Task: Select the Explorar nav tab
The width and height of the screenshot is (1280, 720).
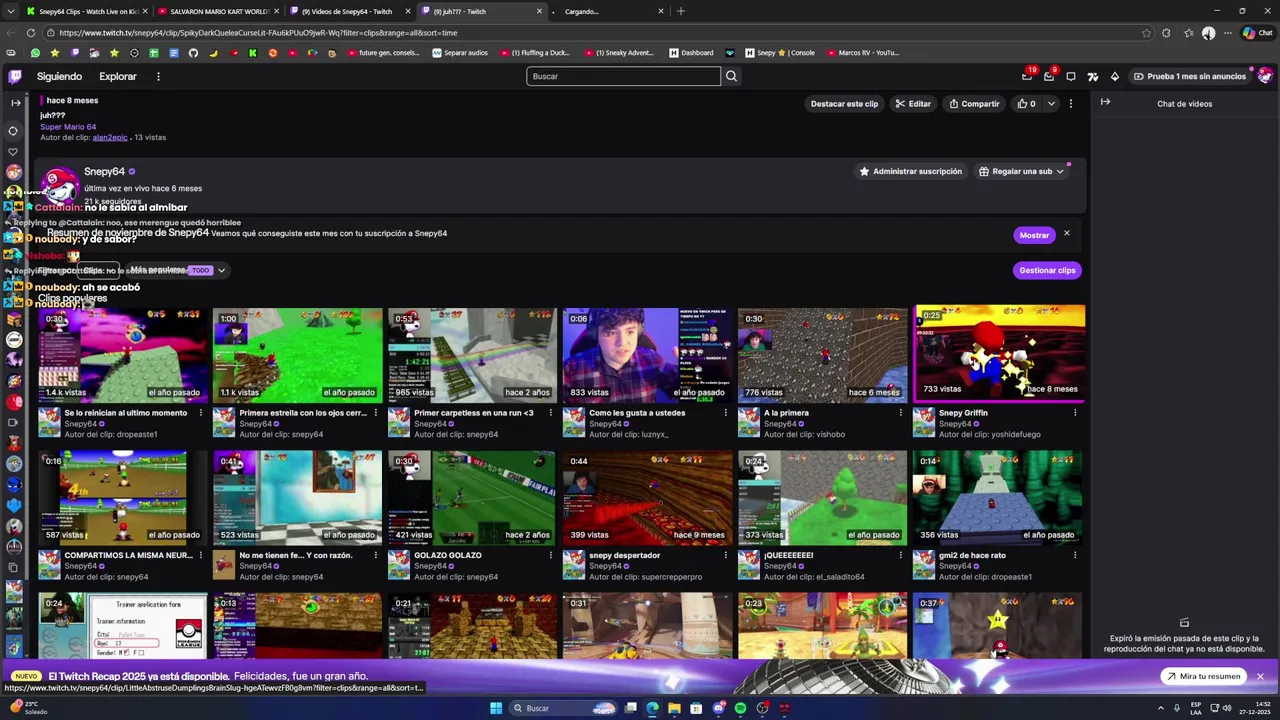Action: coord(118,76)
